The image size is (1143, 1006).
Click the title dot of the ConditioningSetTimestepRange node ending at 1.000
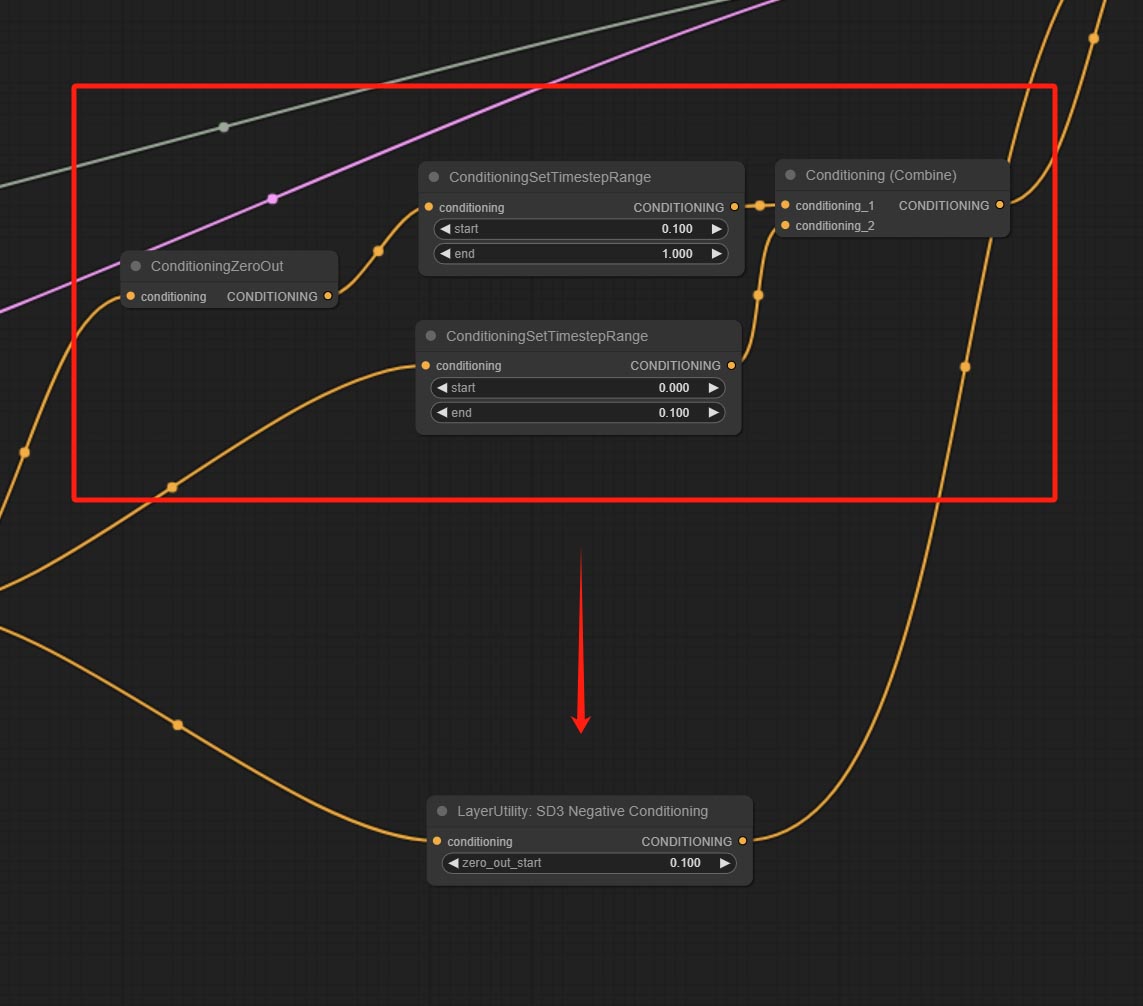tap(434, 177)
